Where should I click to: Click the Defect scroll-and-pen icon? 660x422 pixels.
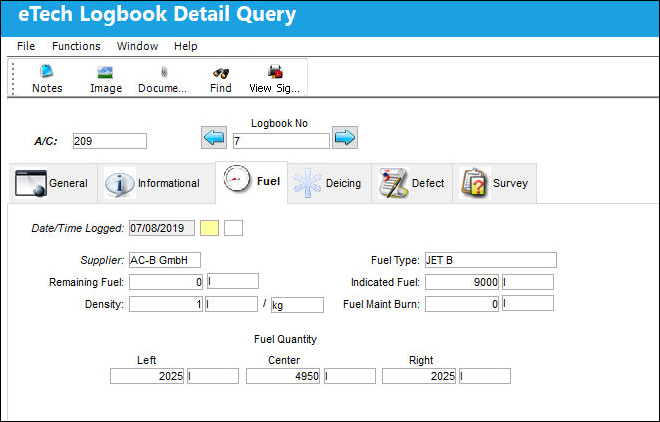click(x=393, y=183)
